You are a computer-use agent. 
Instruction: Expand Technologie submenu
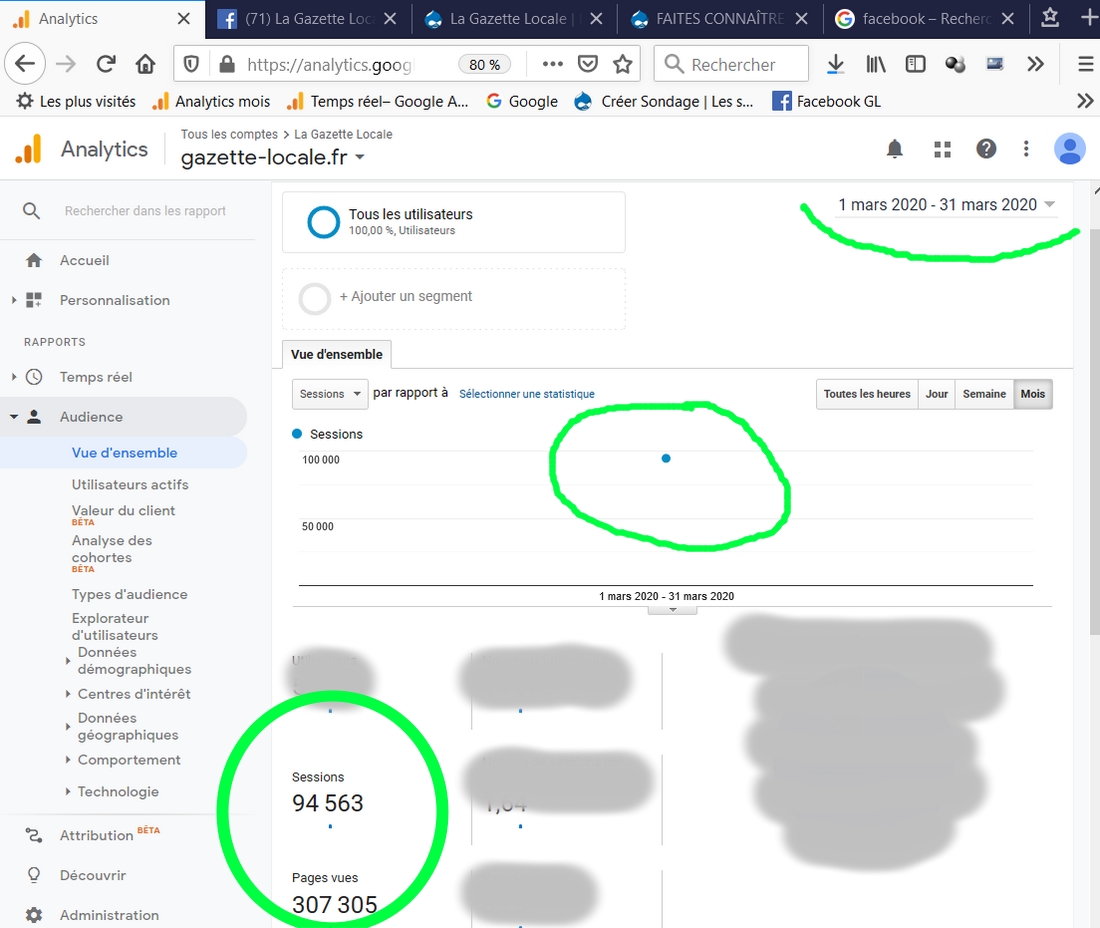pyautogui.click(x=67, y=791)
